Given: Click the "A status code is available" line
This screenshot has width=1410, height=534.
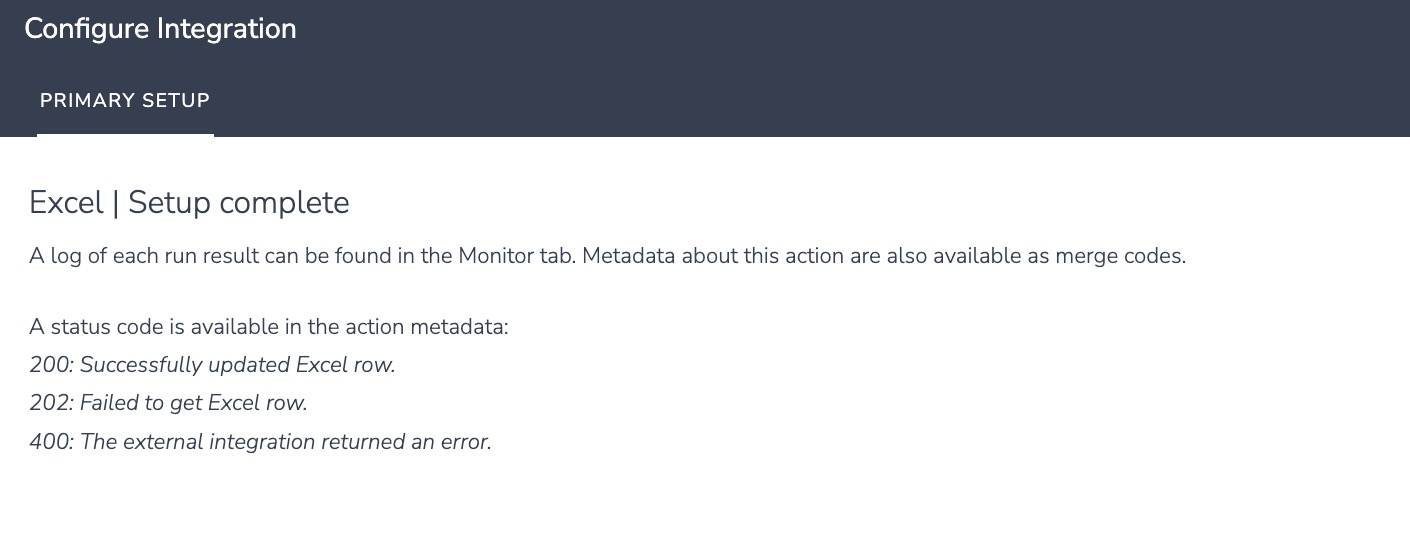Looking at the screenshot, I should pos(269,327).
